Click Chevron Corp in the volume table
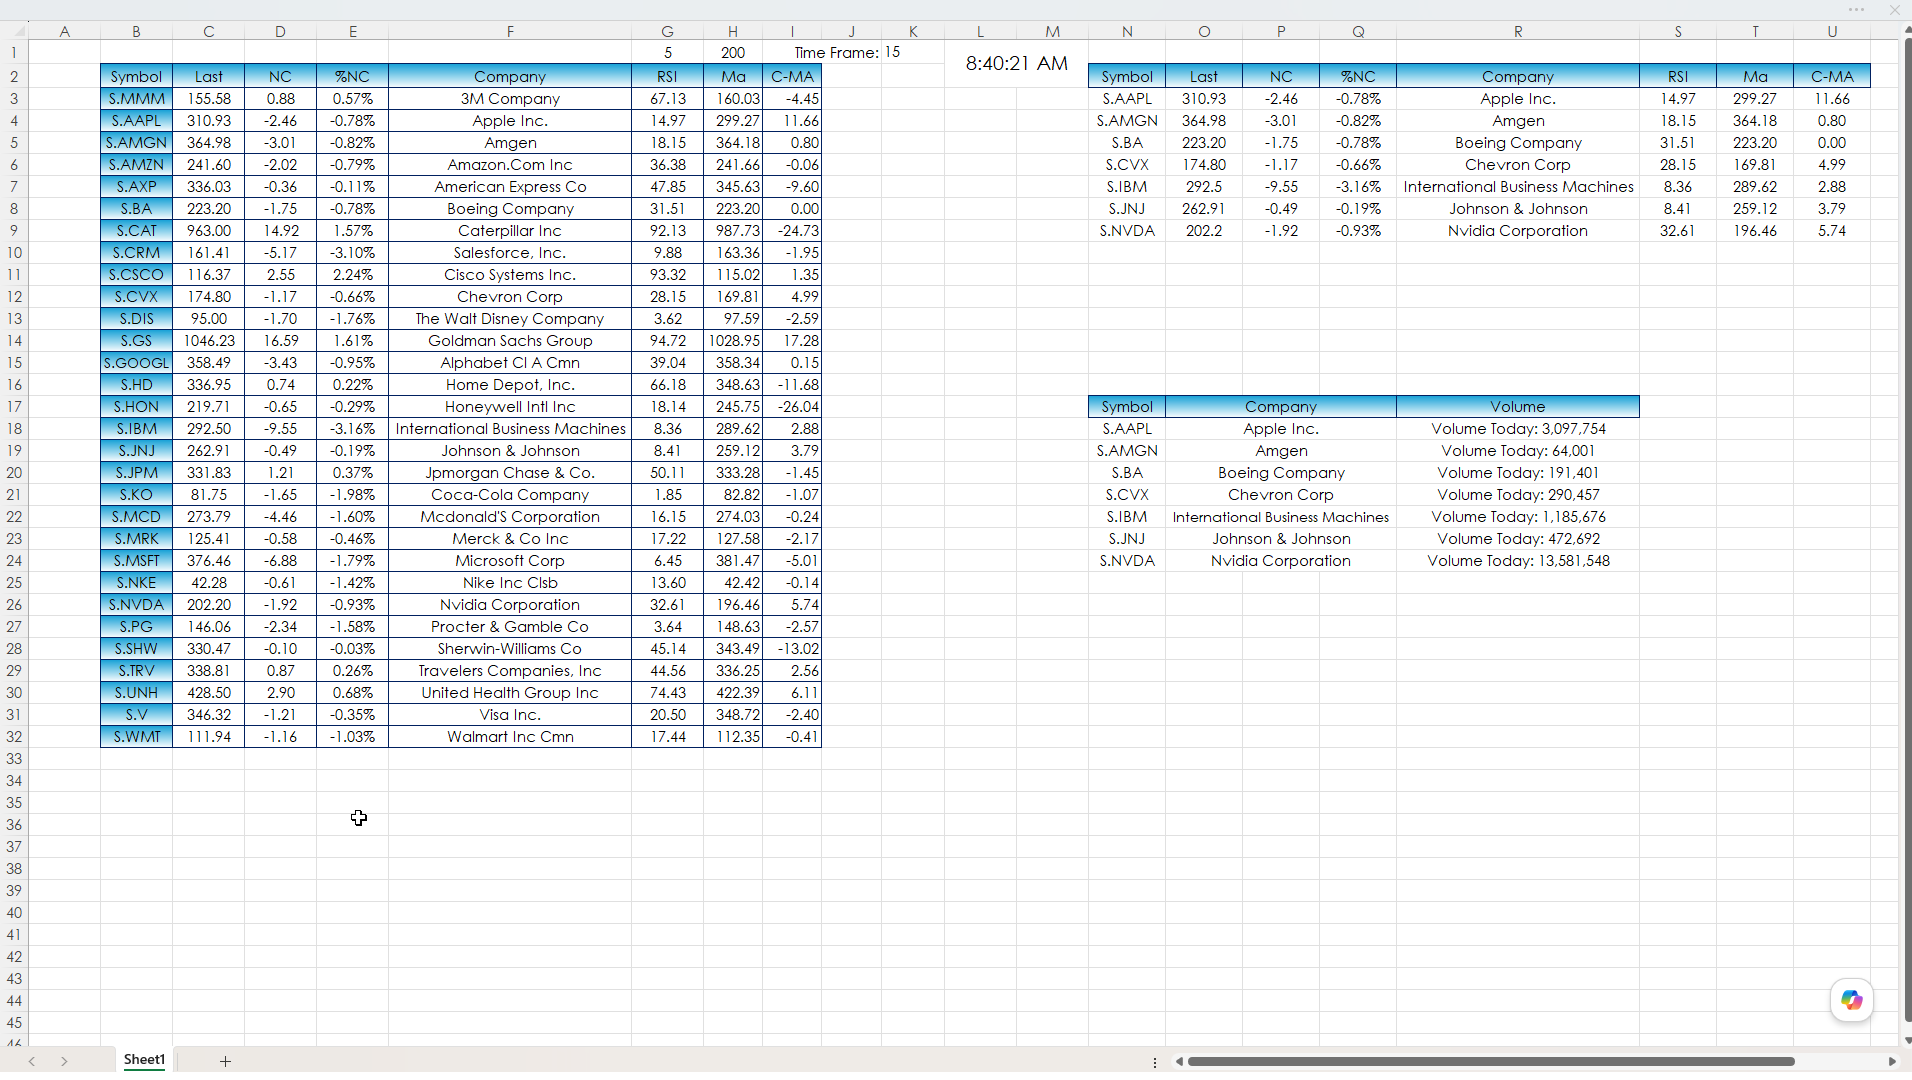Image resolution: width=1912 pixels, height=1080 pixels. [1281, 495]
